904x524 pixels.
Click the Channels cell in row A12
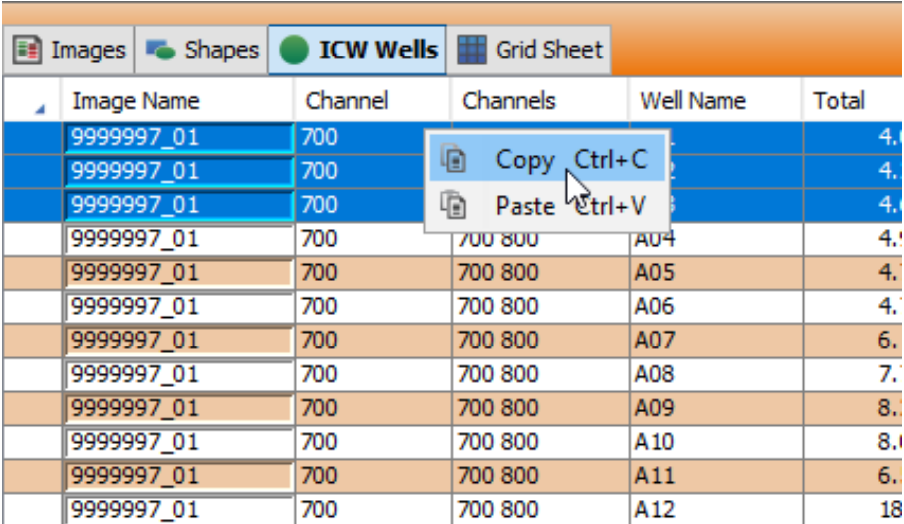click(x=541, y=509)
